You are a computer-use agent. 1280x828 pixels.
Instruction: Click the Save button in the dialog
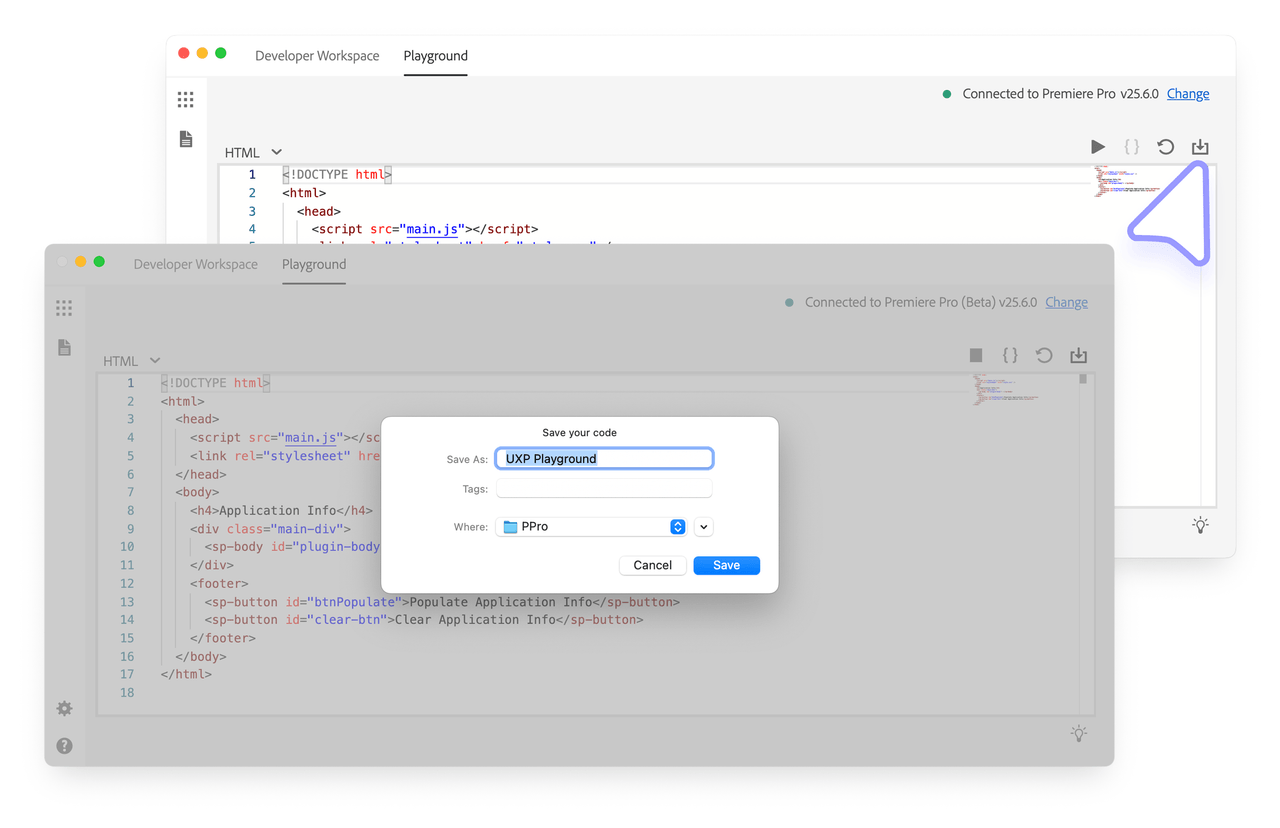pyautogui.click(x=726, y=565)
